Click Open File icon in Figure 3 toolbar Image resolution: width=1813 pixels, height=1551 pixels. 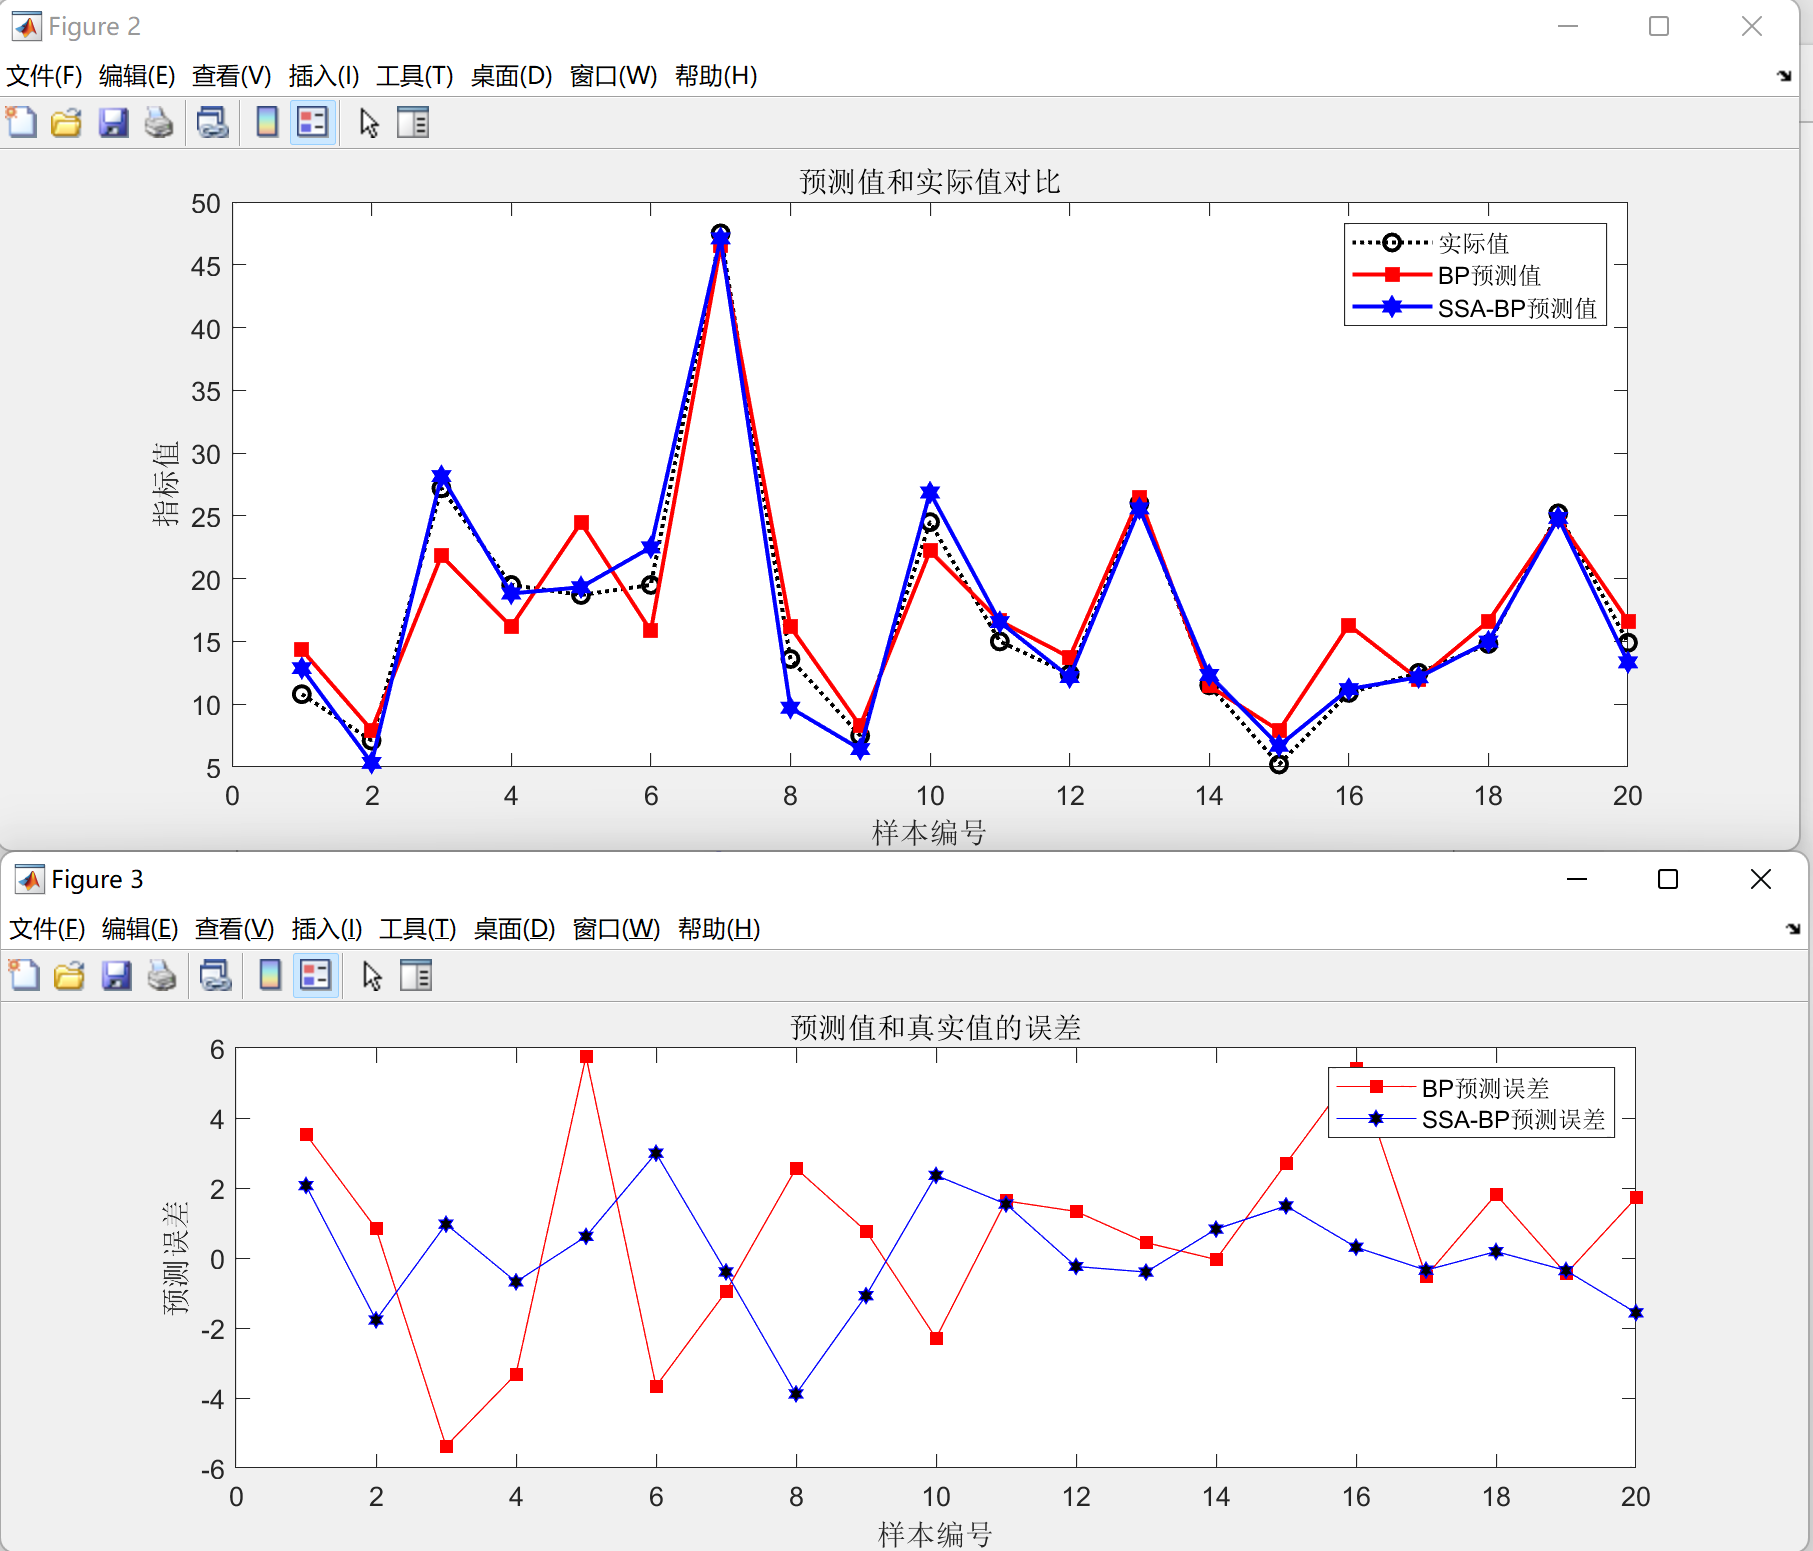[70, 976]
